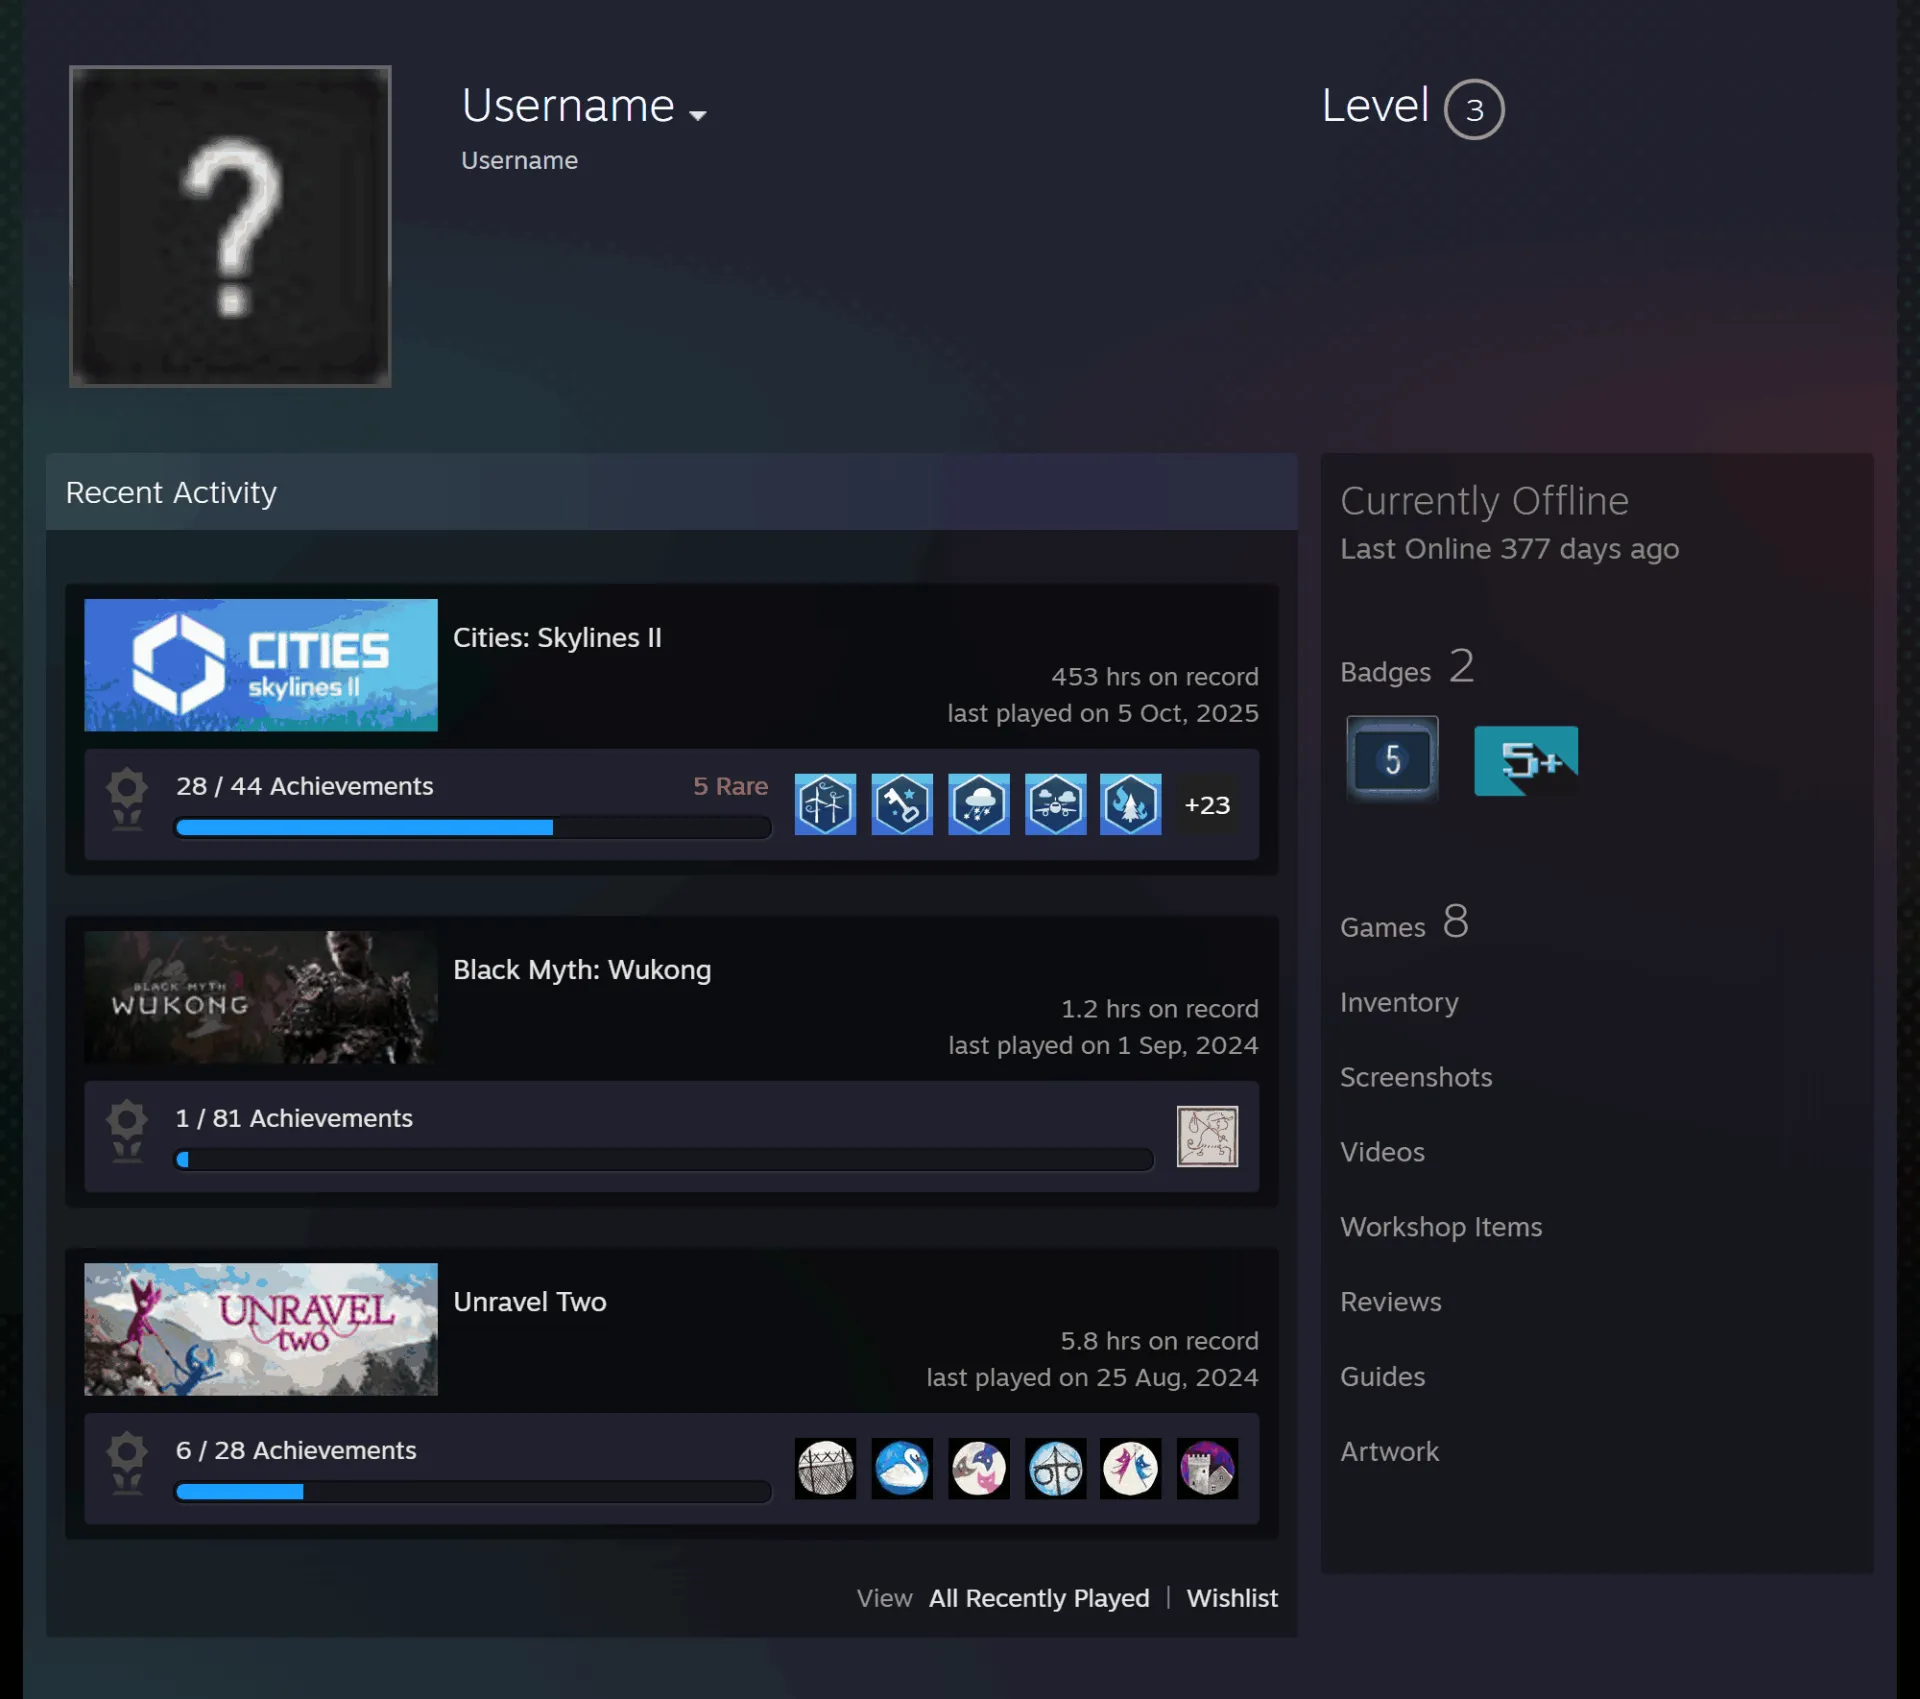The height and width of the screenshot is (1699, 1920).
Task: Click the trophy icon beside 1 / 81 Achievements
Action: tap(127, 1131)
